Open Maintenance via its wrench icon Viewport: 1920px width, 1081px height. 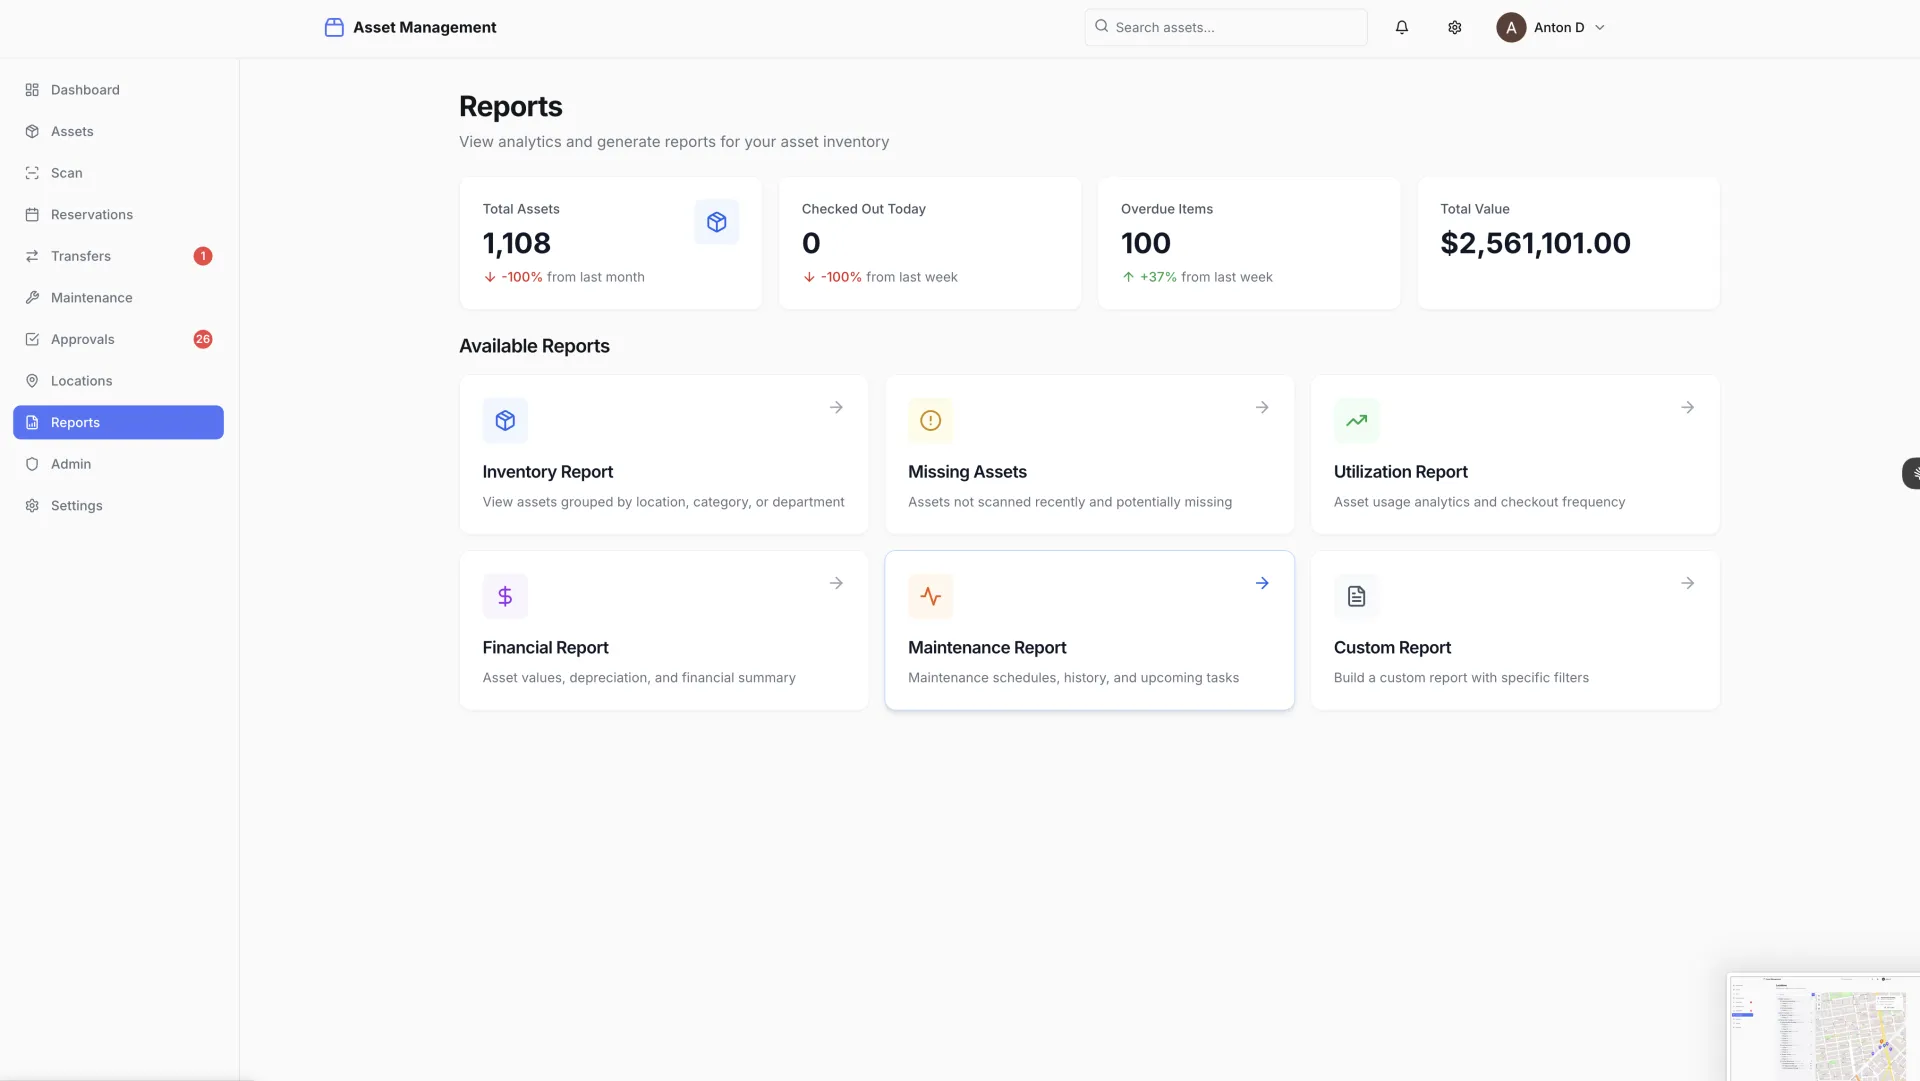(x=31, y=297)
